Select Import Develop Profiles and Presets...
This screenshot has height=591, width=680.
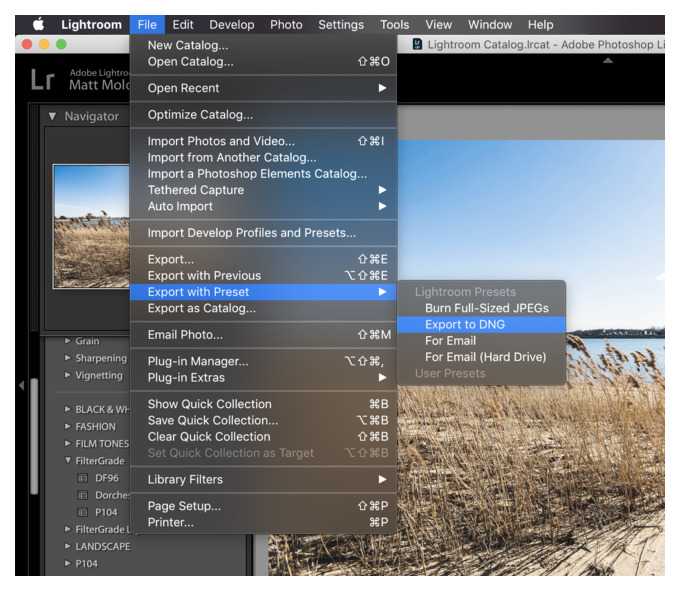263,233
